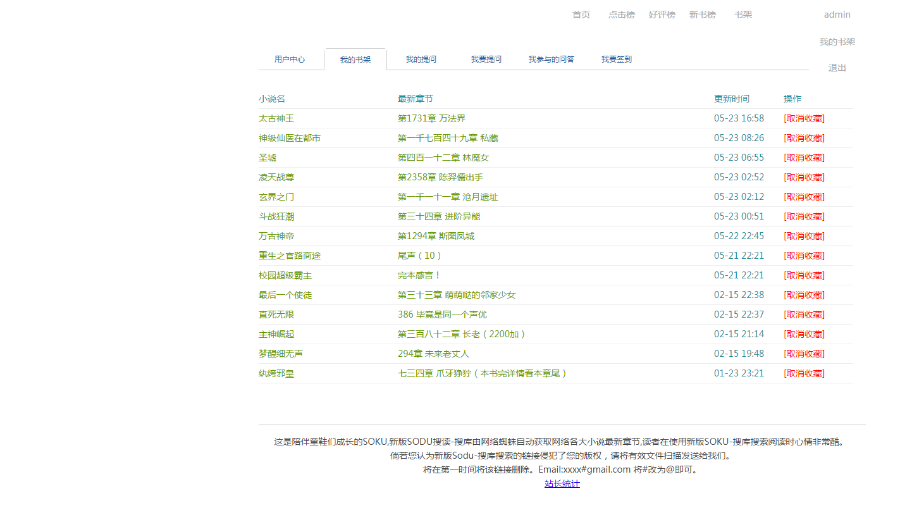This screenshot has height=522, width=900.
Task: Remove the 05-23 06:55 row from favorites
Action: [804, 157]
